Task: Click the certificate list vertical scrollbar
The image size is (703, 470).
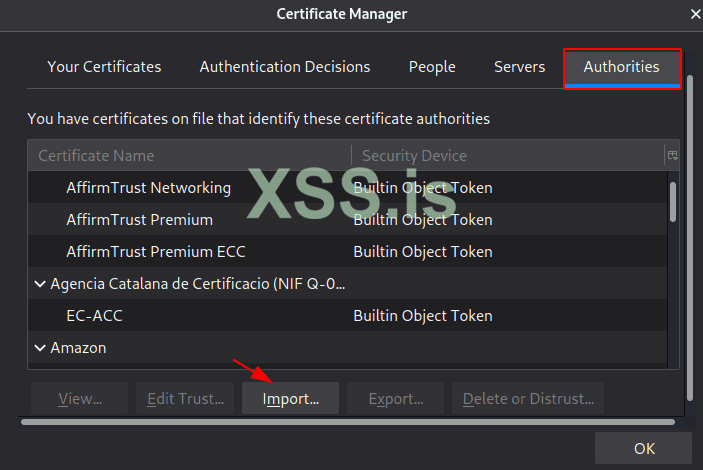Action: [x=673, y=200]
